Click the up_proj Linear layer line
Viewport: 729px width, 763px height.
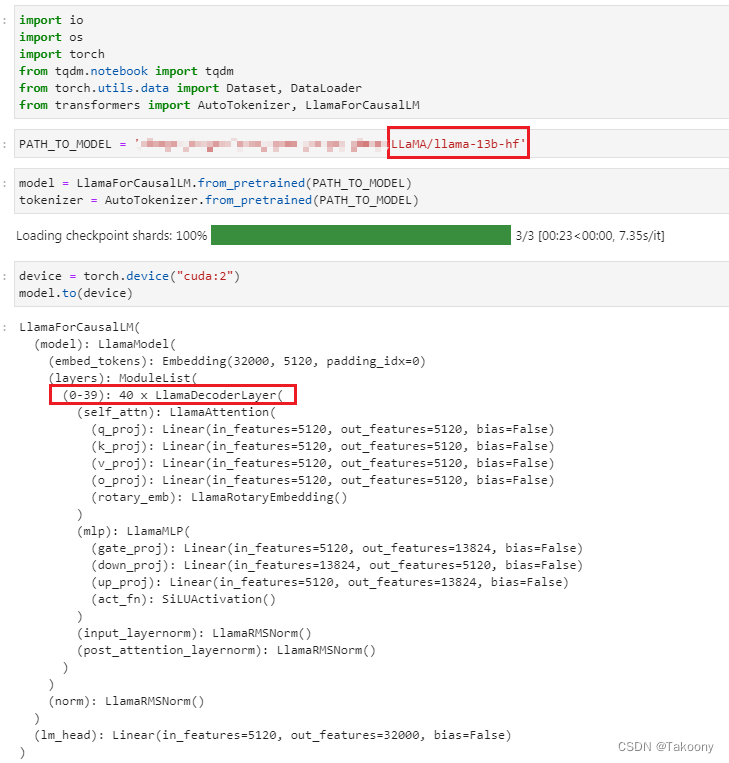click(x=330, y=582)
